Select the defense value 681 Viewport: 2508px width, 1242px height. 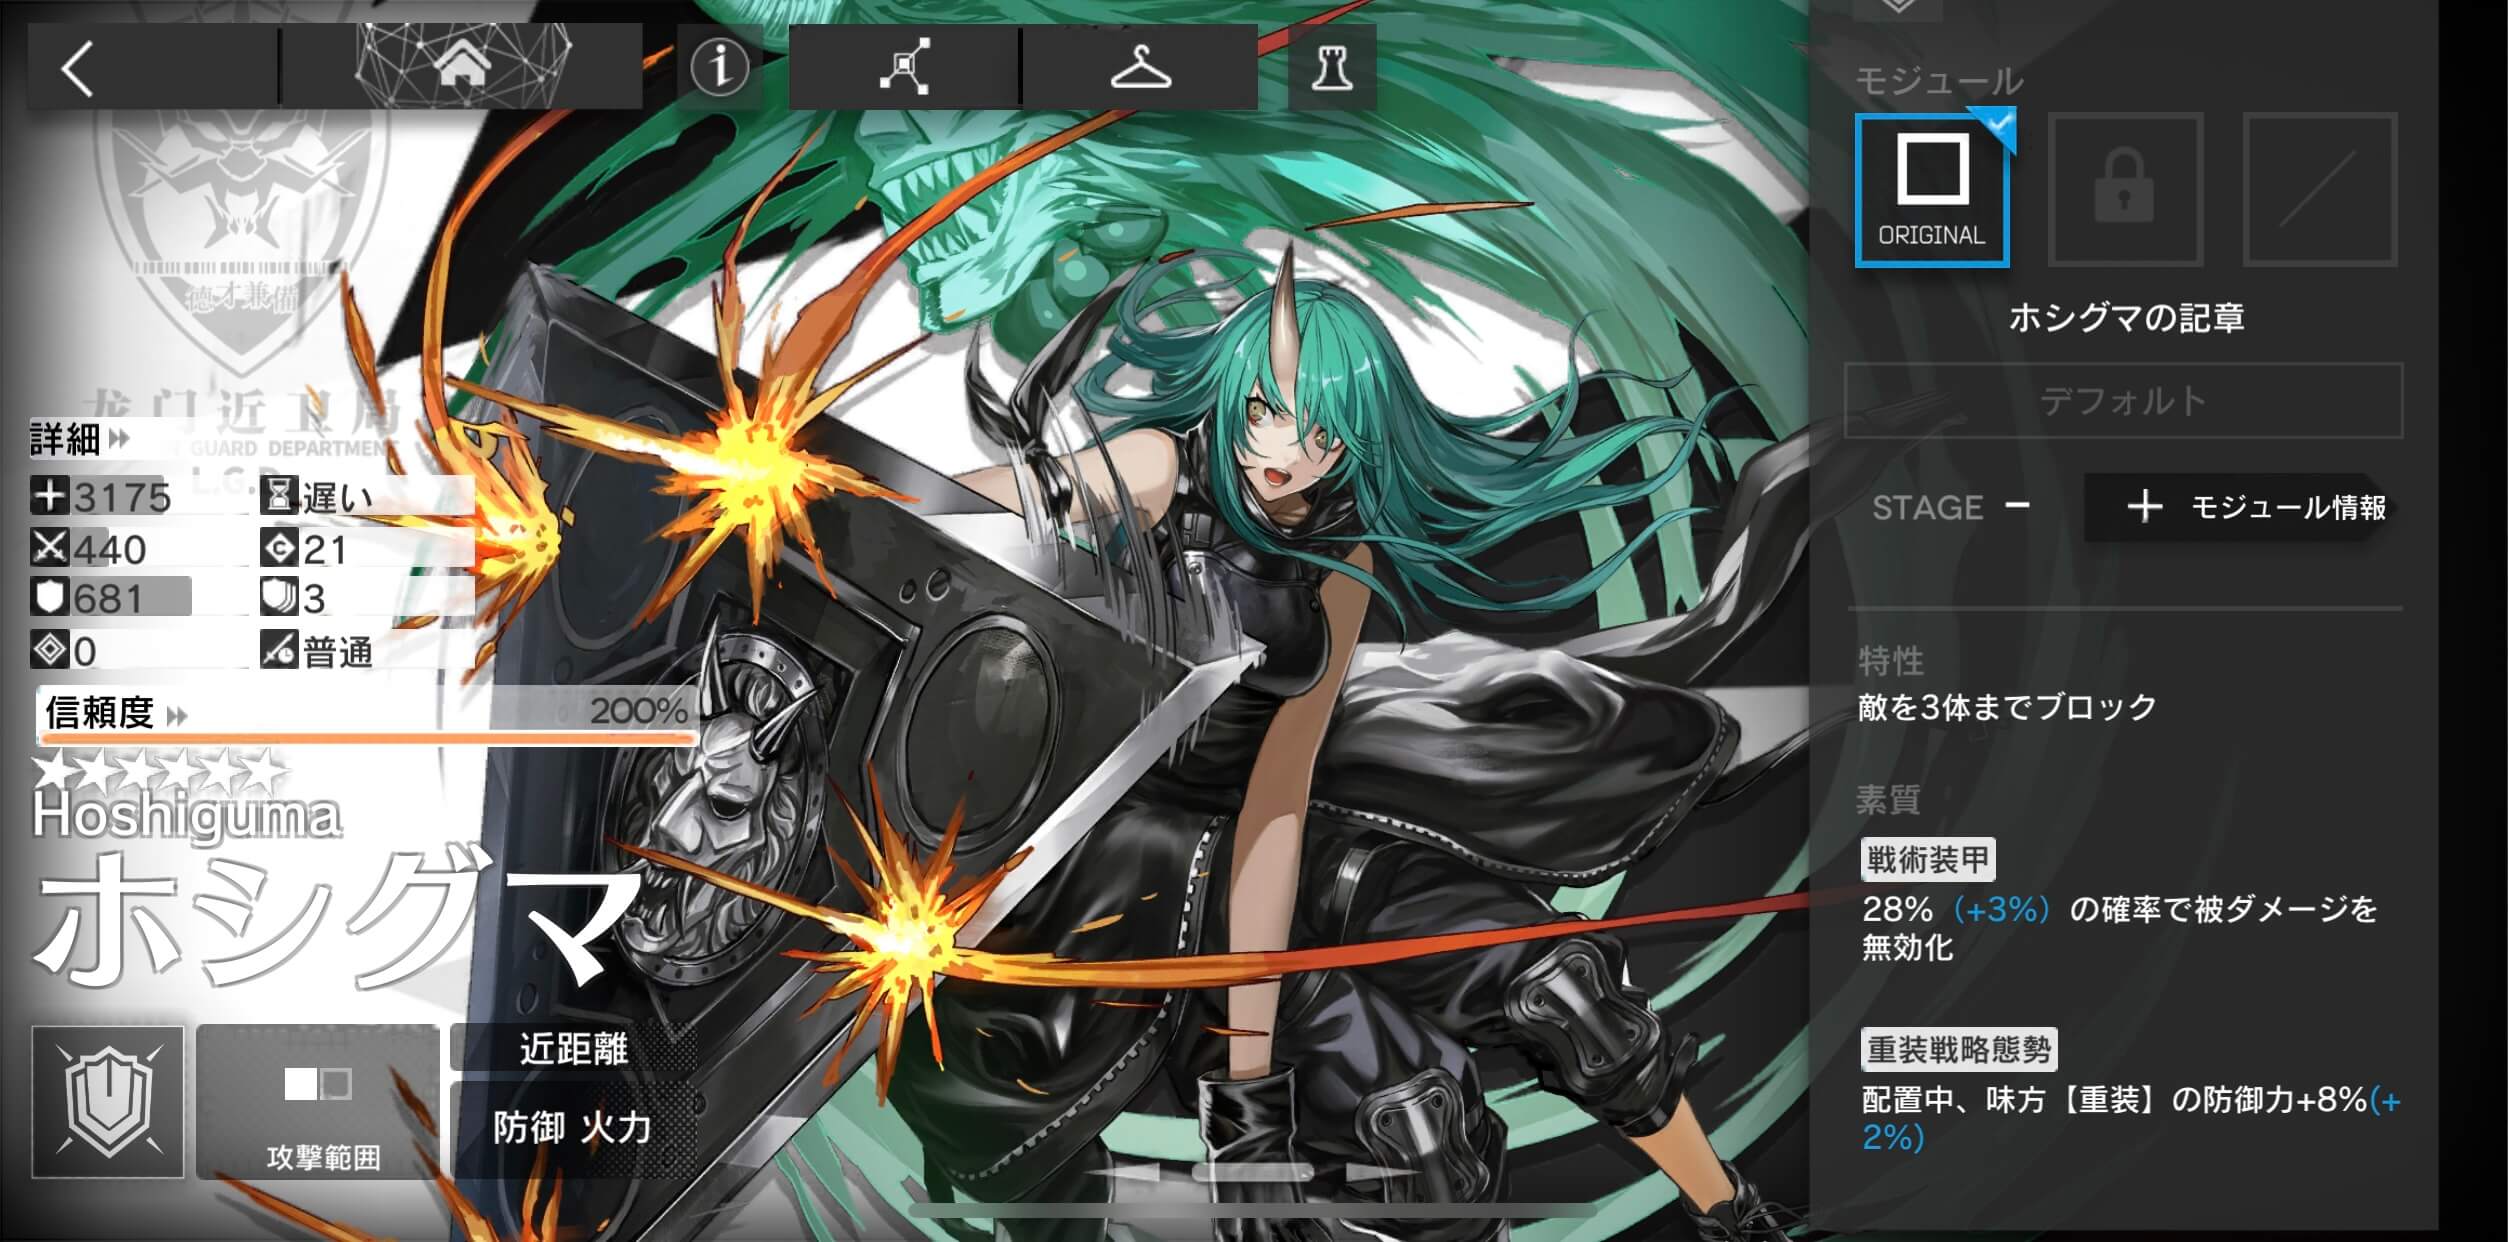click(x=108, y=598)
